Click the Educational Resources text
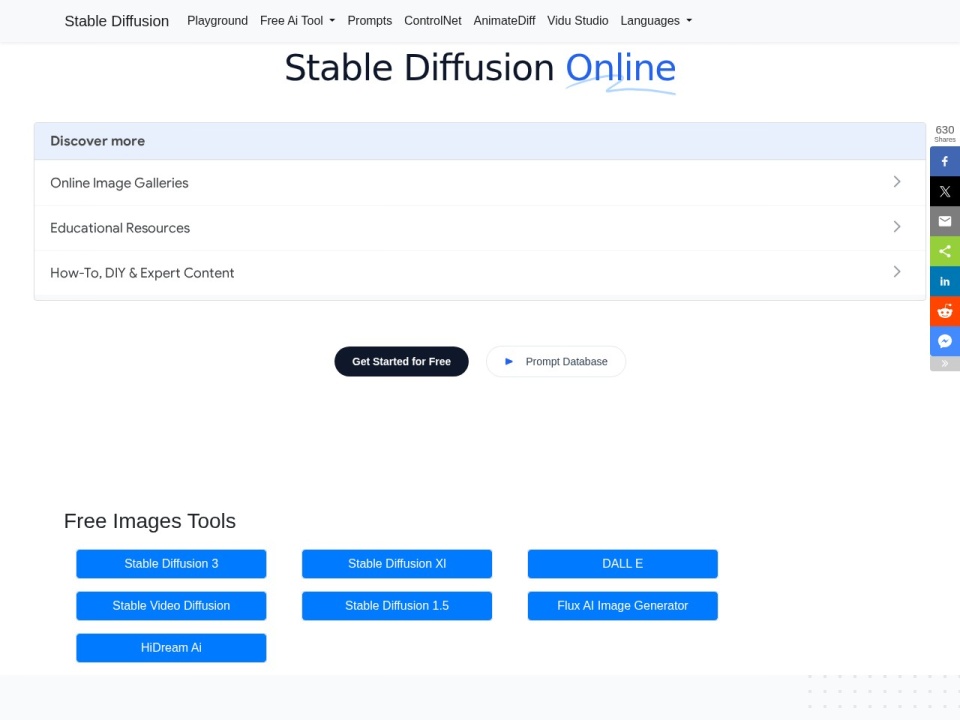The height and width of the screenshot is (720, 960). (x=120, y=228)
